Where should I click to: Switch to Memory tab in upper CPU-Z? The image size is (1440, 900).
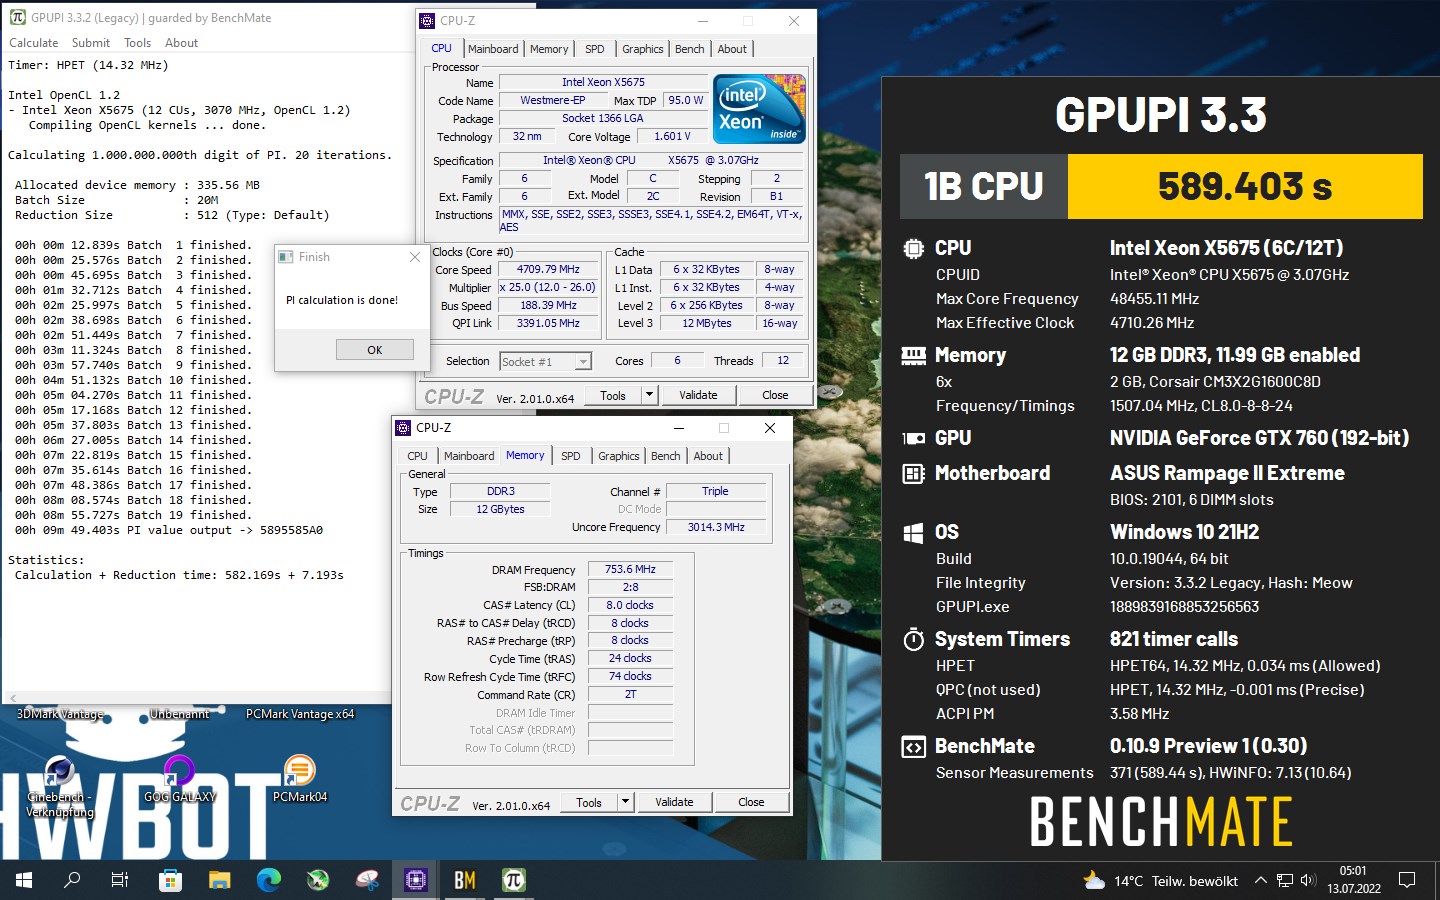(549, 49)
